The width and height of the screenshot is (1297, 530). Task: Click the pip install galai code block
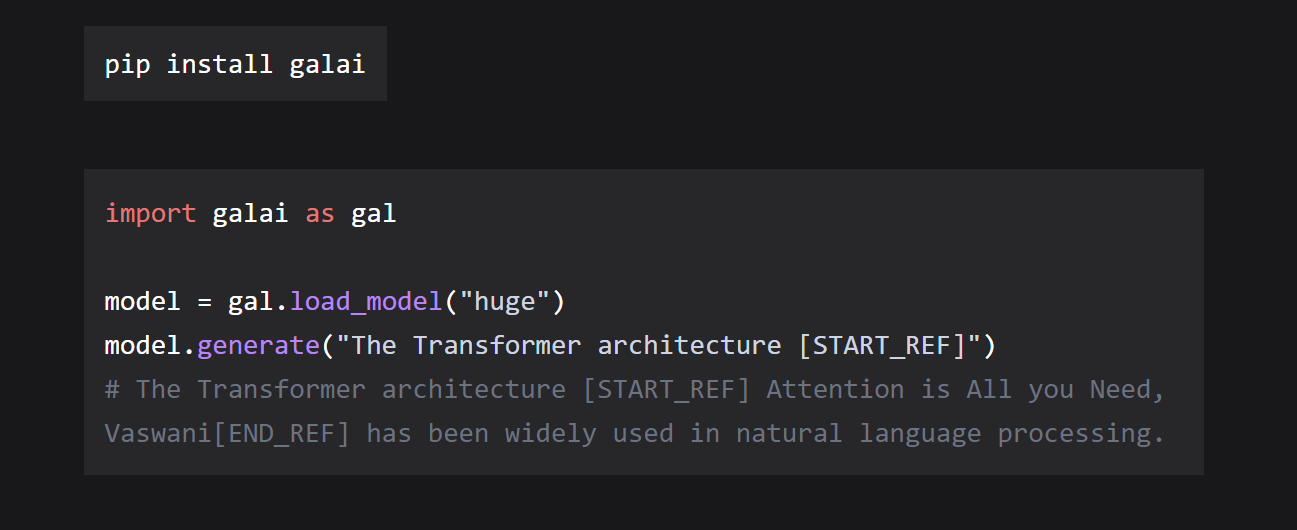point(235,64)
